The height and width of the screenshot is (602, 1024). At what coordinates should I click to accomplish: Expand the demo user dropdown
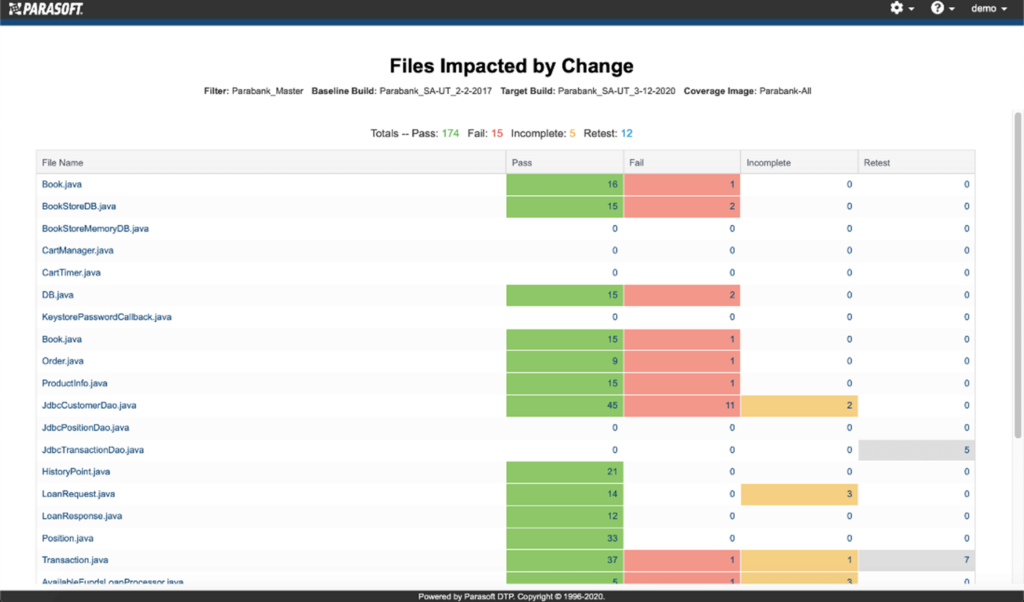(989, 8)
